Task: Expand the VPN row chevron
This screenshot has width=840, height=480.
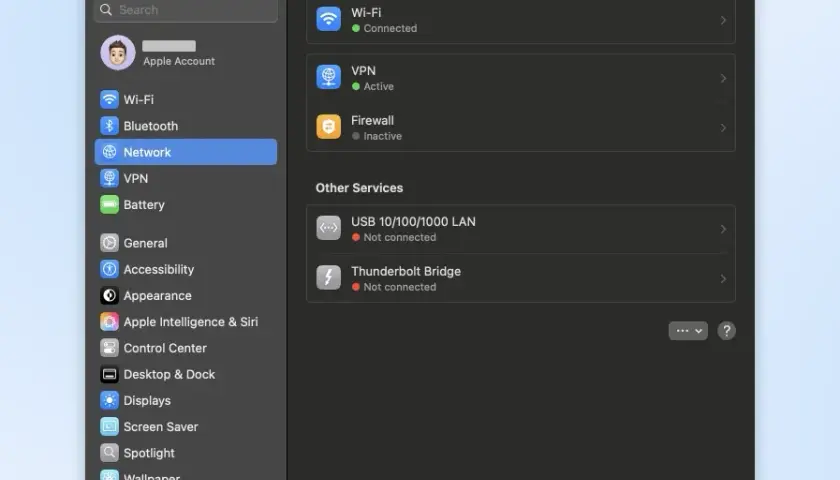Action: (723, 78)
